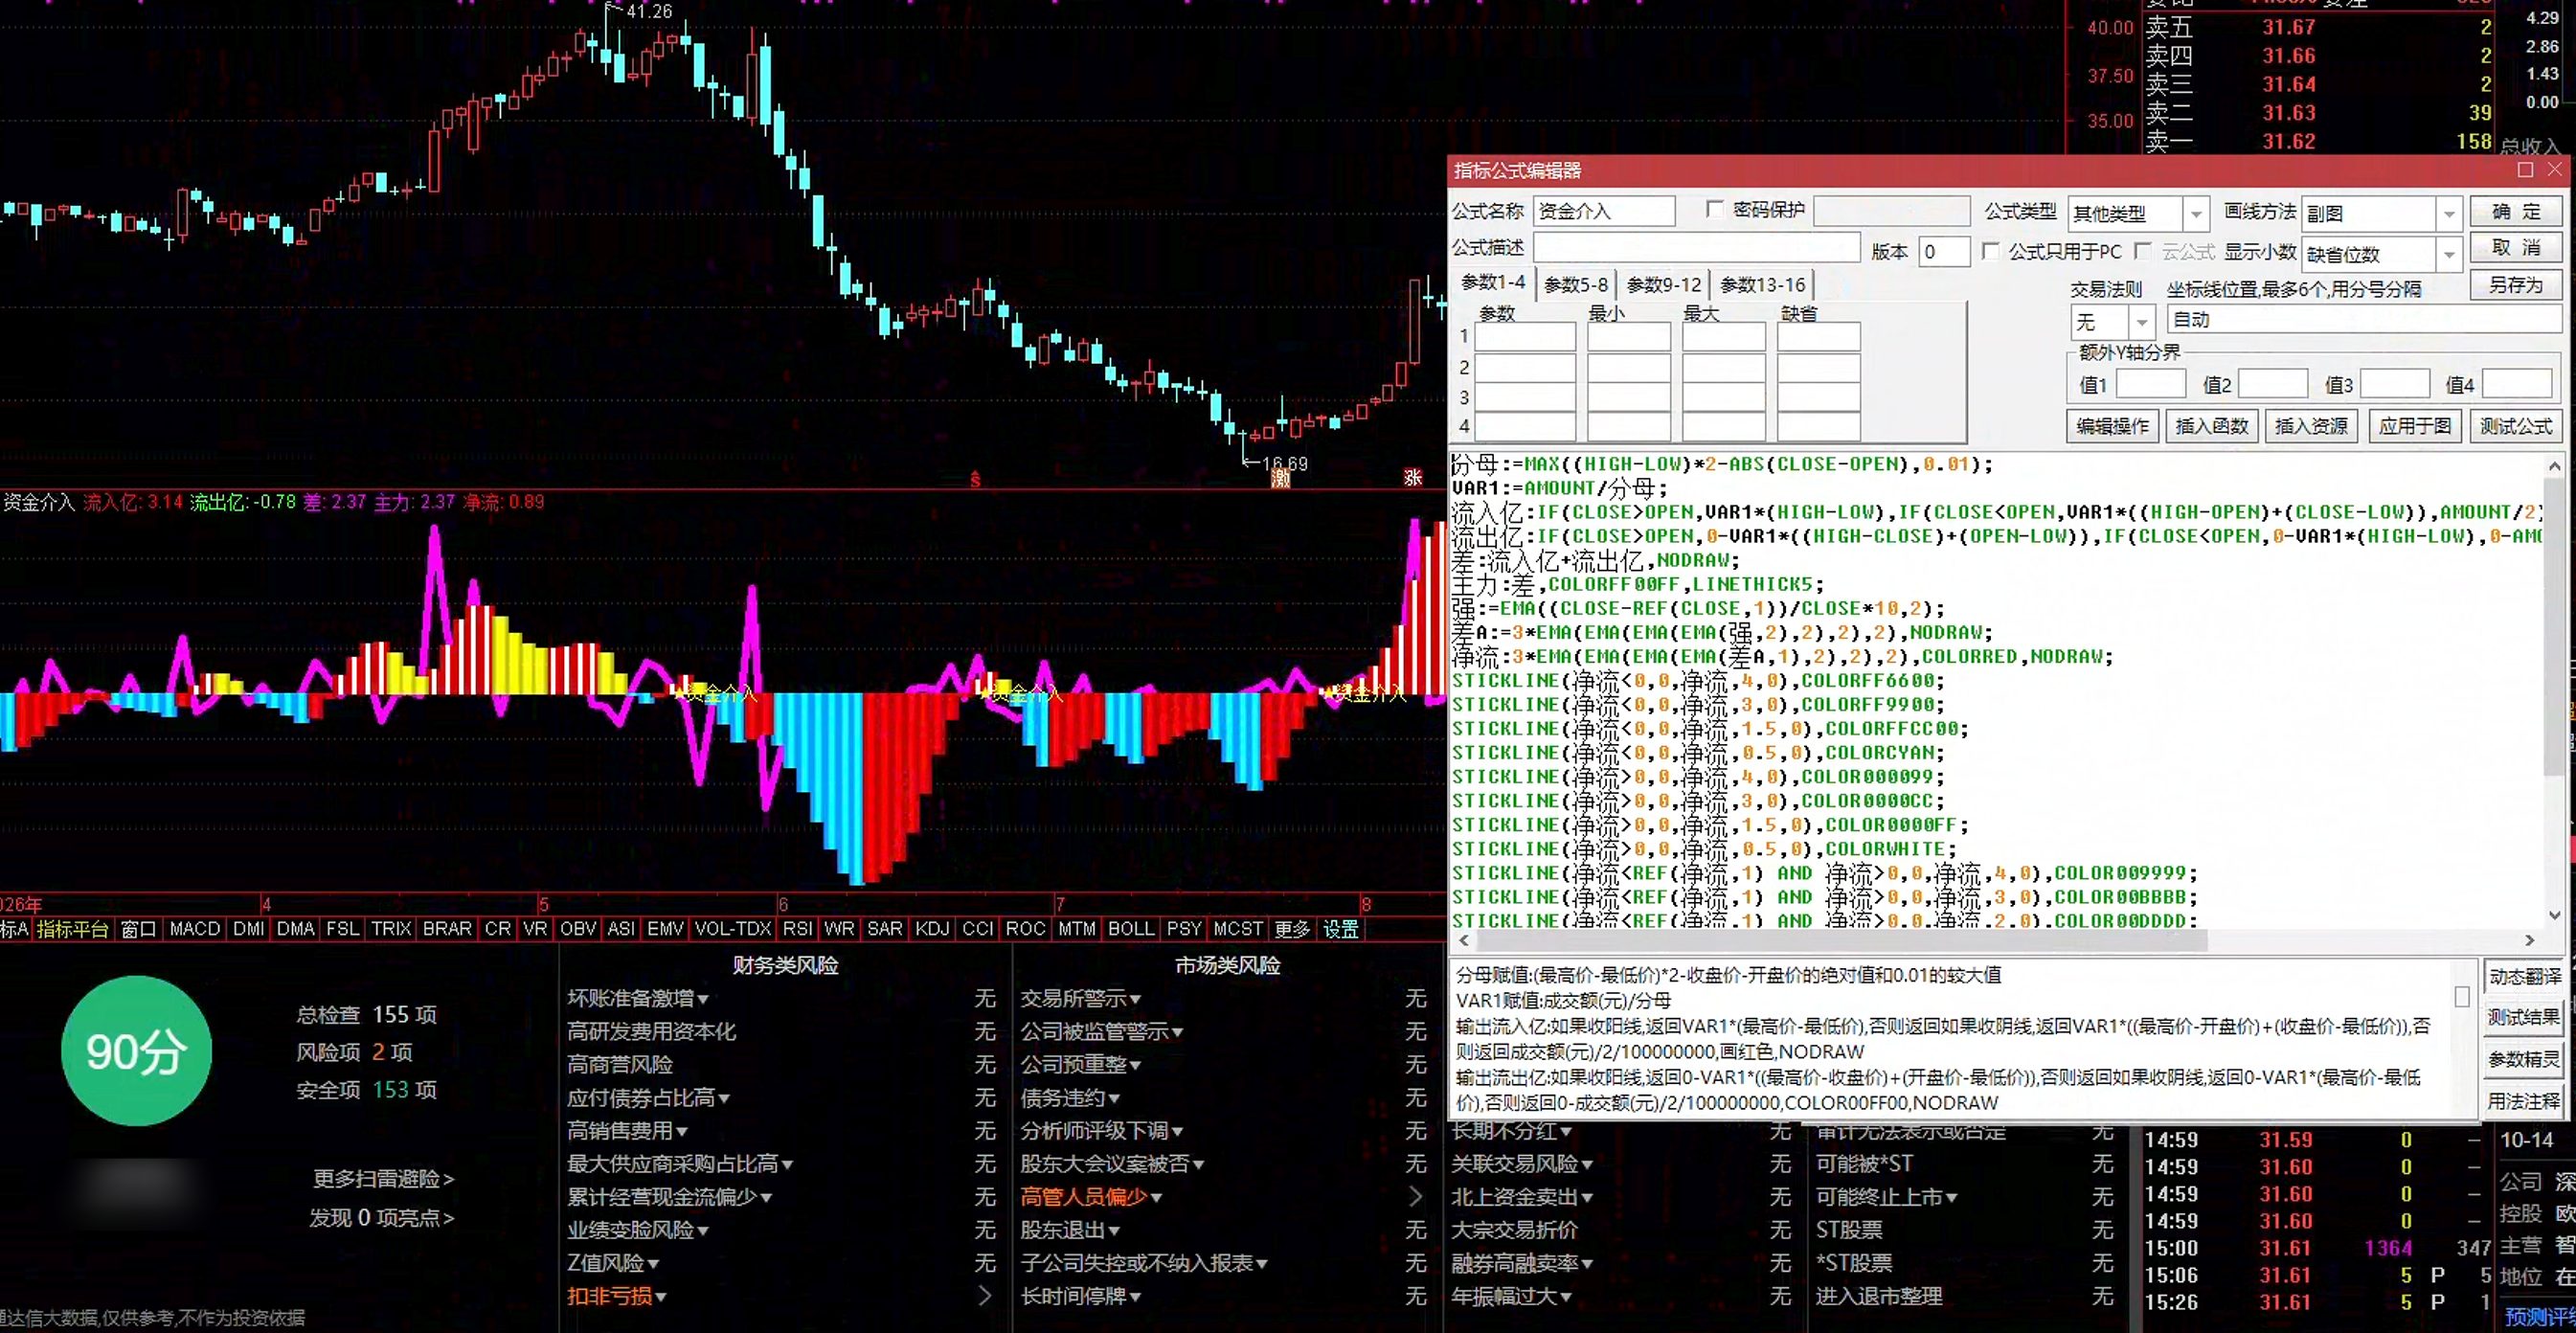Enable the 公式只用于PC checkbox
Viewport: 2576px width, 1333px height.
click(1991, 251)
